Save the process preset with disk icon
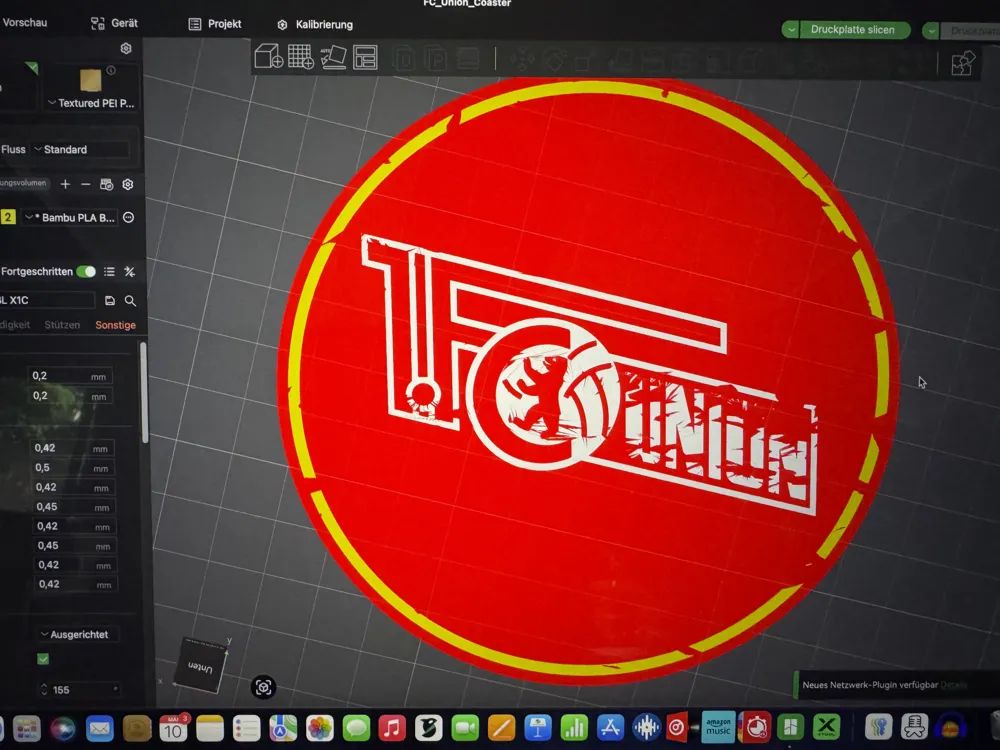 click(x=110, y=300)
